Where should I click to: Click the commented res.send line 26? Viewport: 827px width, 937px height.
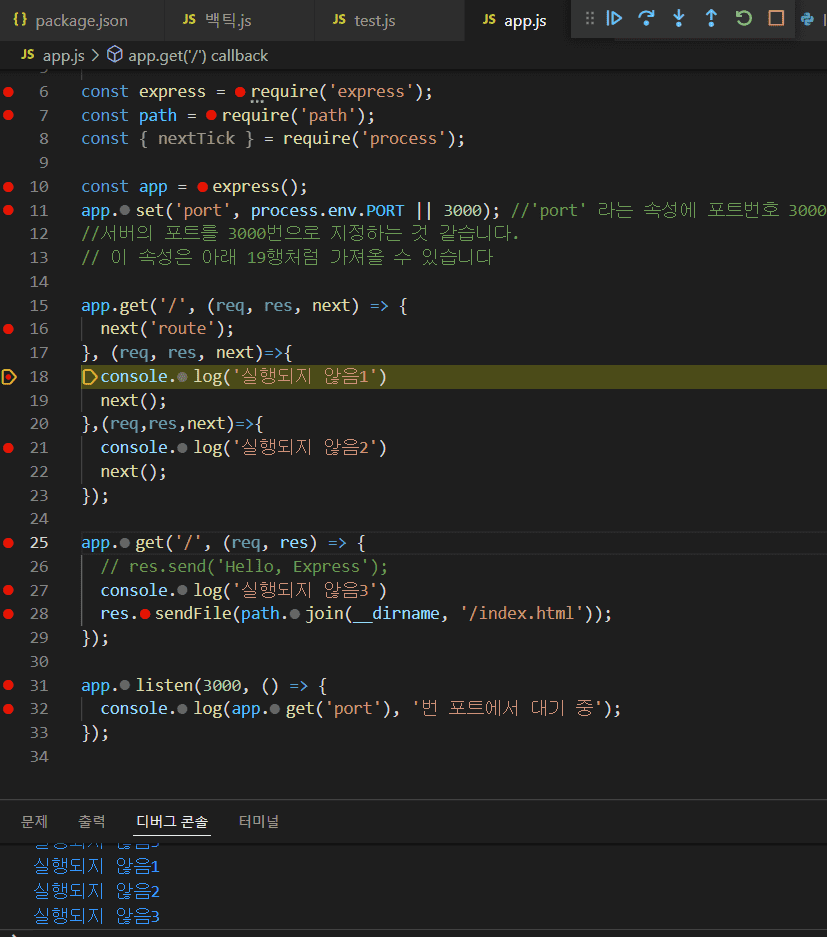click(x=244, y=567)
